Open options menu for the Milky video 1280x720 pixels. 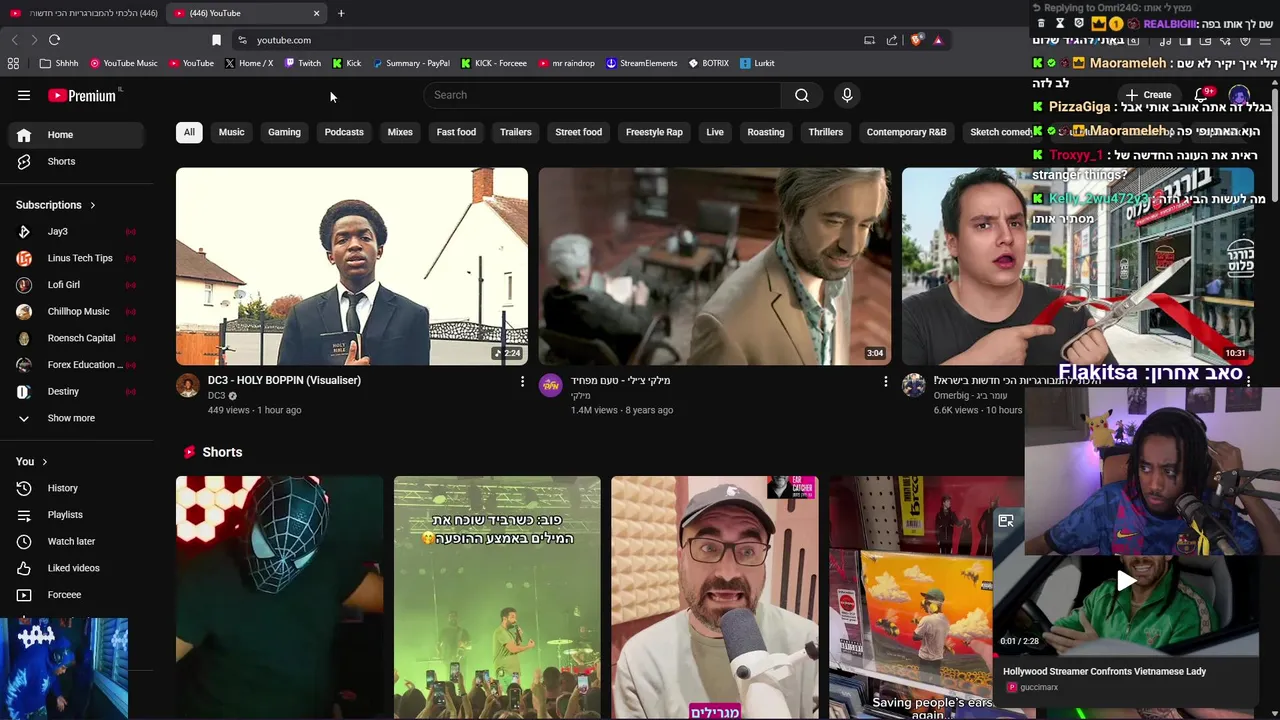click(x=885, y=381)
